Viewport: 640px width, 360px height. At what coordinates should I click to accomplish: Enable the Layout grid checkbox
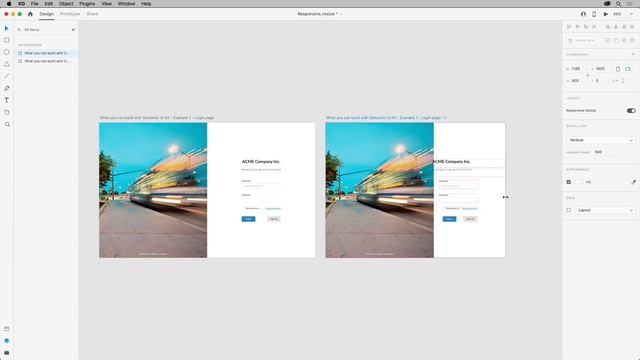coord(569,210)
